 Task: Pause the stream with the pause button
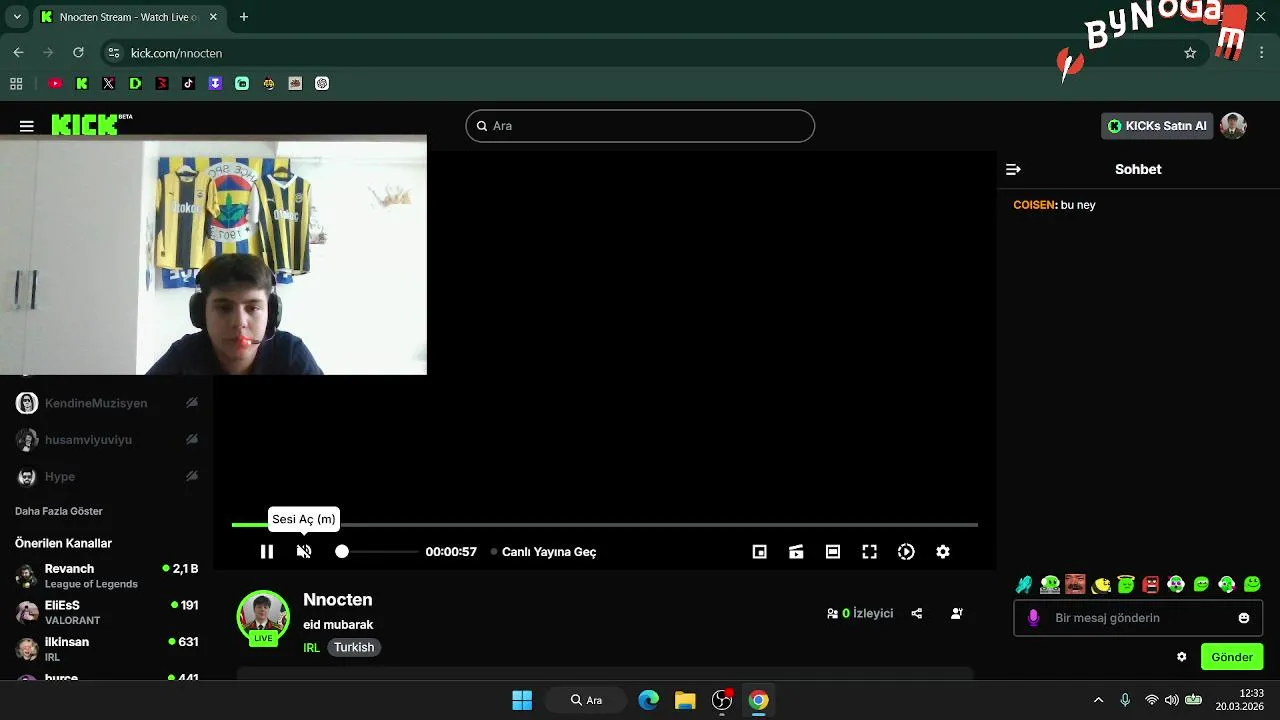tap(267, 552)
